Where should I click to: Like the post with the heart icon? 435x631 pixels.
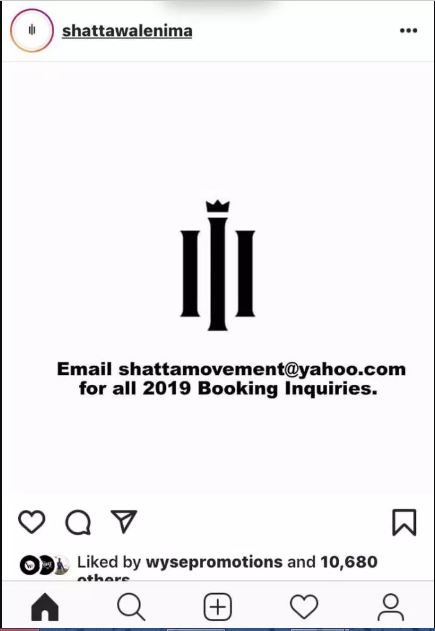pyautogui.click(x=32, y=522)
